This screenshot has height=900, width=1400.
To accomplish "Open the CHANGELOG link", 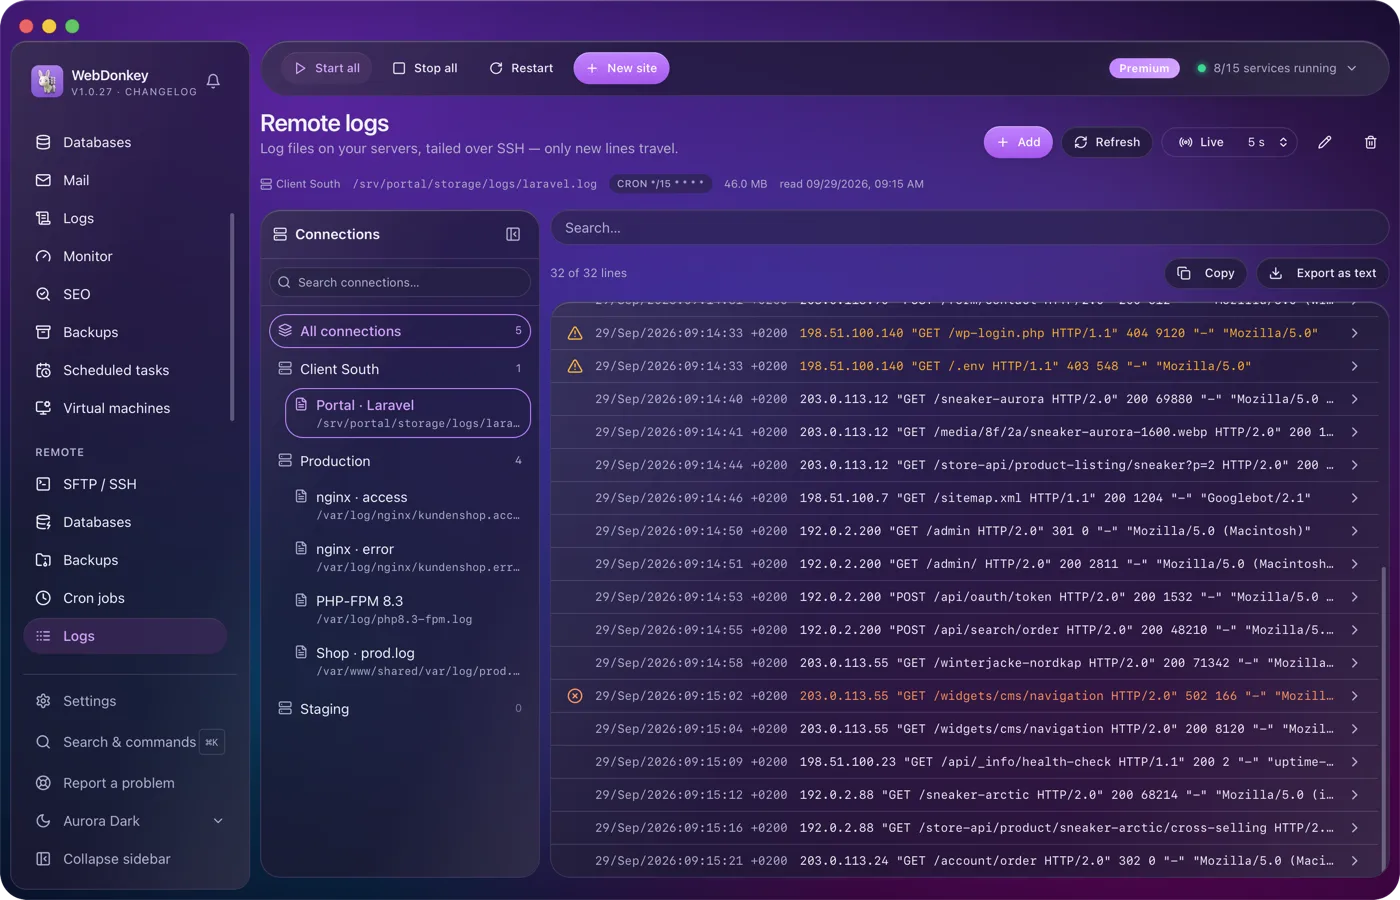I will point(161,92).
